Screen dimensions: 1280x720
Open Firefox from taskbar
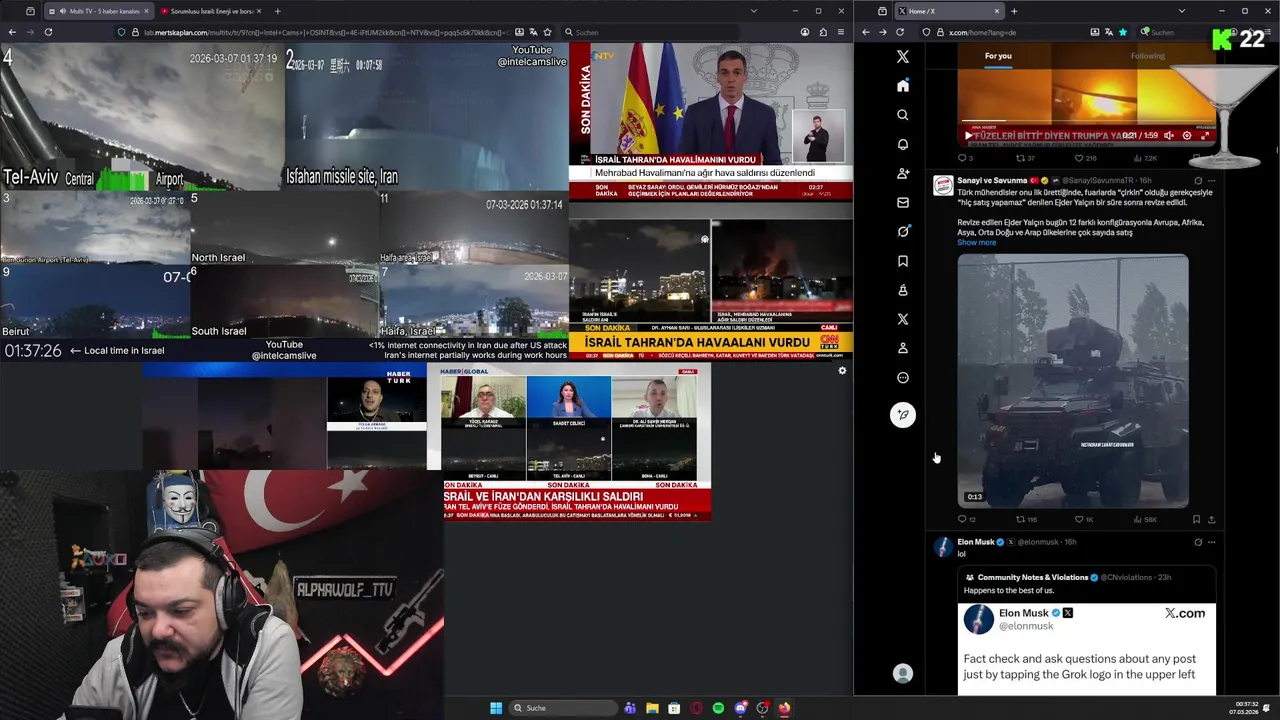[784, 708]
